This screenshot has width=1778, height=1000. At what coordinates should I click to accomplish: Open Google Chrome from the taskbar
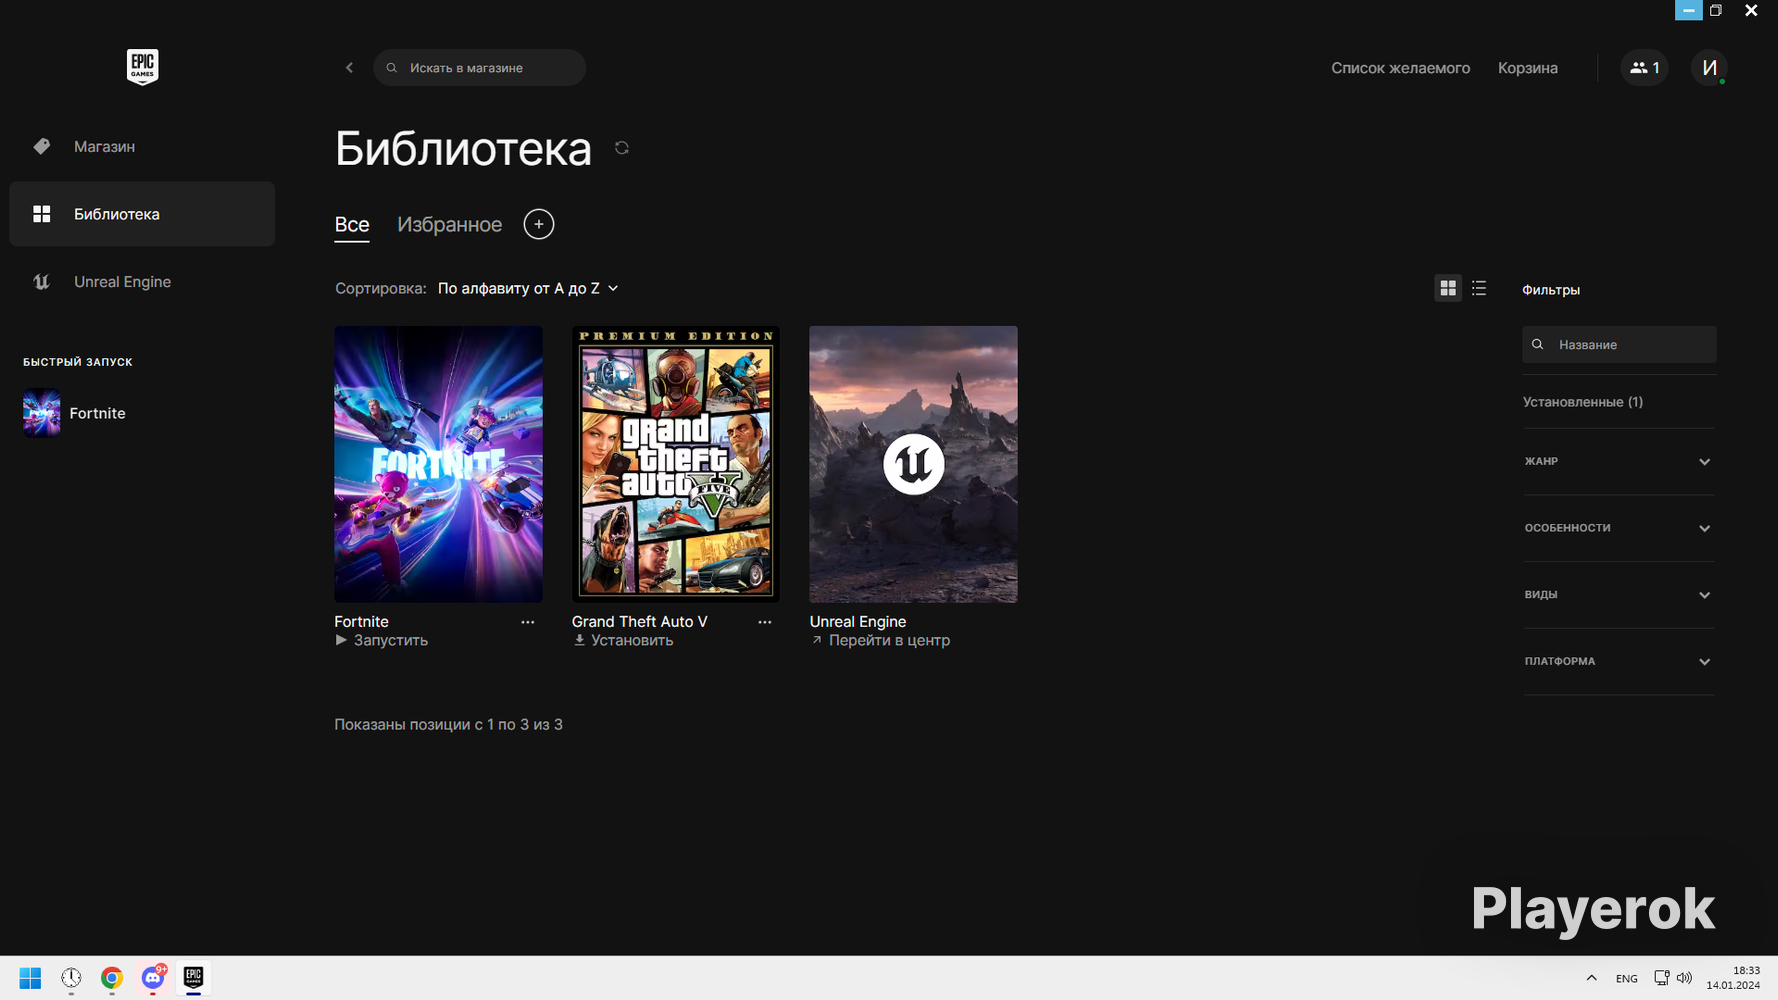pos(112,978)
